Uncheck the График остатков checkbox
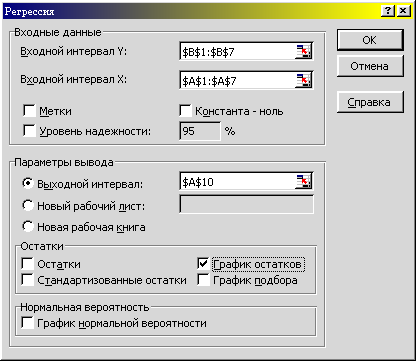The height and width of the screenshot is (361, 416). (x=203, y=264)
